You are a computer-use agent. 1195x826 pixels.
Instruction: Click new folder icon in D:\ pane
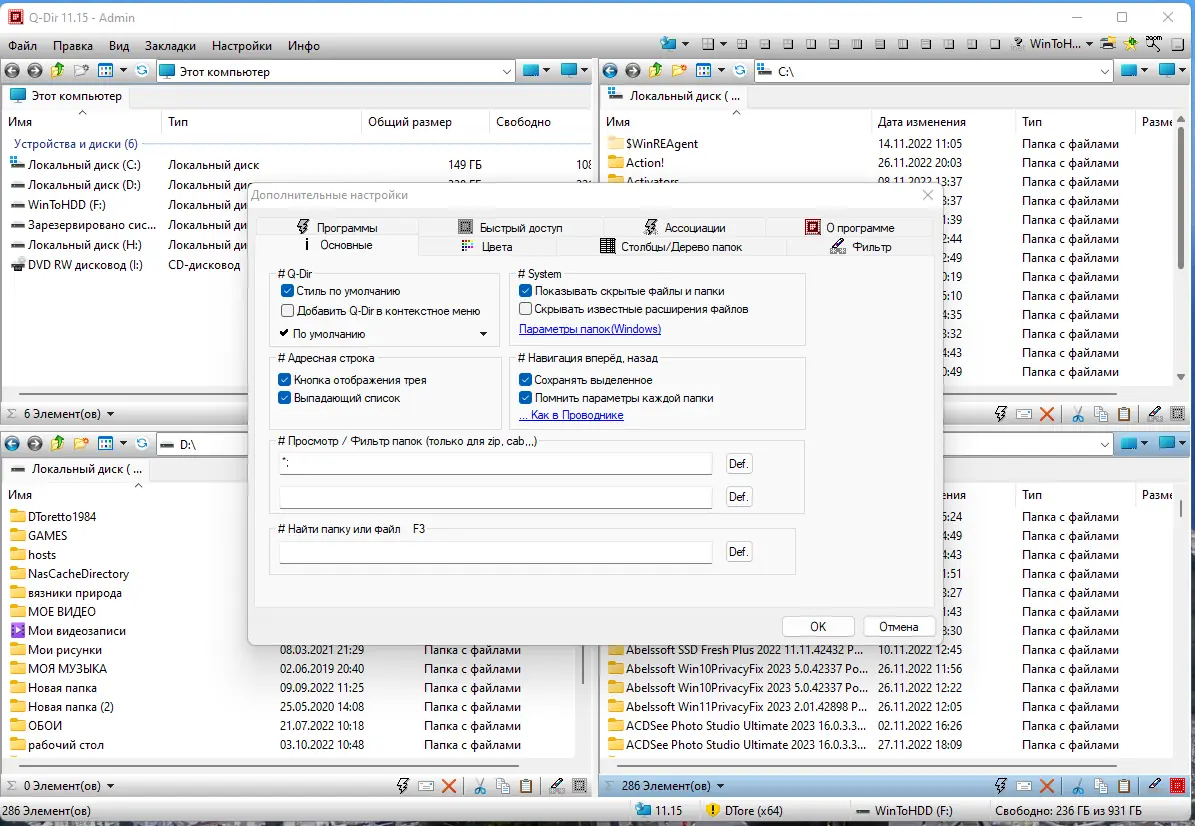tap(81, 443)
